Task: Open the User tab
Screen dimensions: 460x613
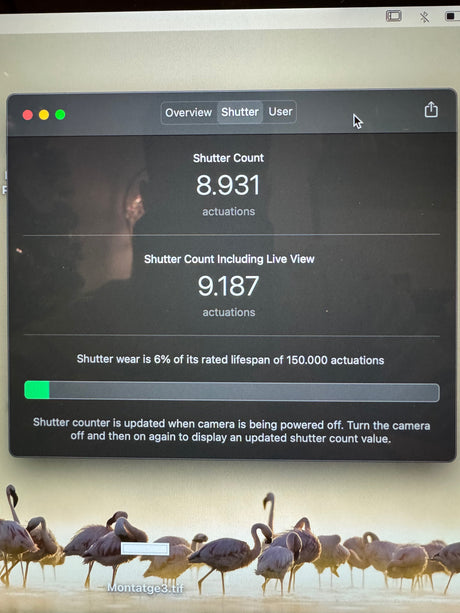Action: (x=280, y=112)
